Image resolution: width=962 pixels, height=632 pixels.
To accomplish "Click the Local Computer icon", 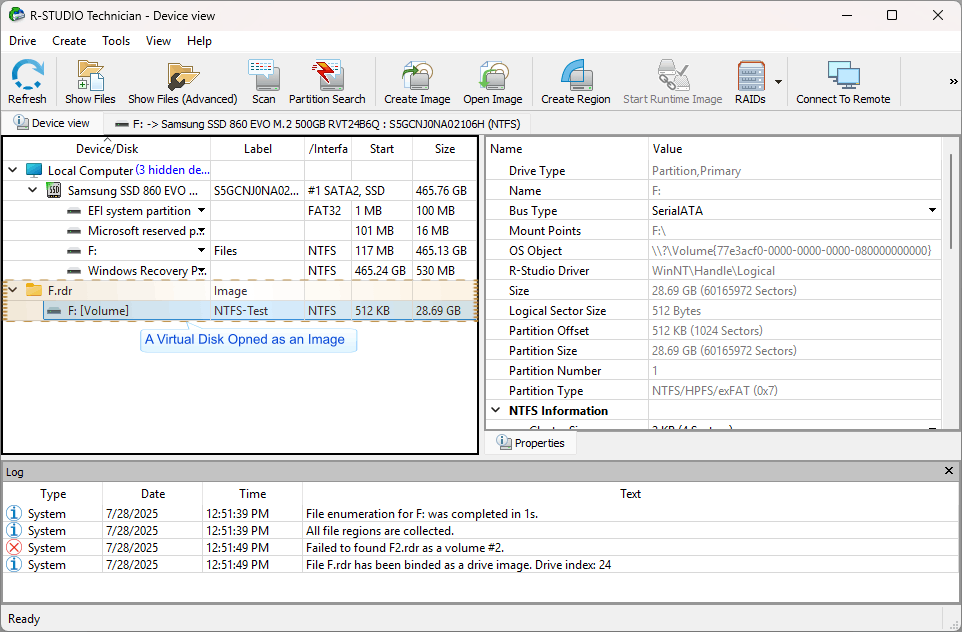I will click(x=34, y=170).
